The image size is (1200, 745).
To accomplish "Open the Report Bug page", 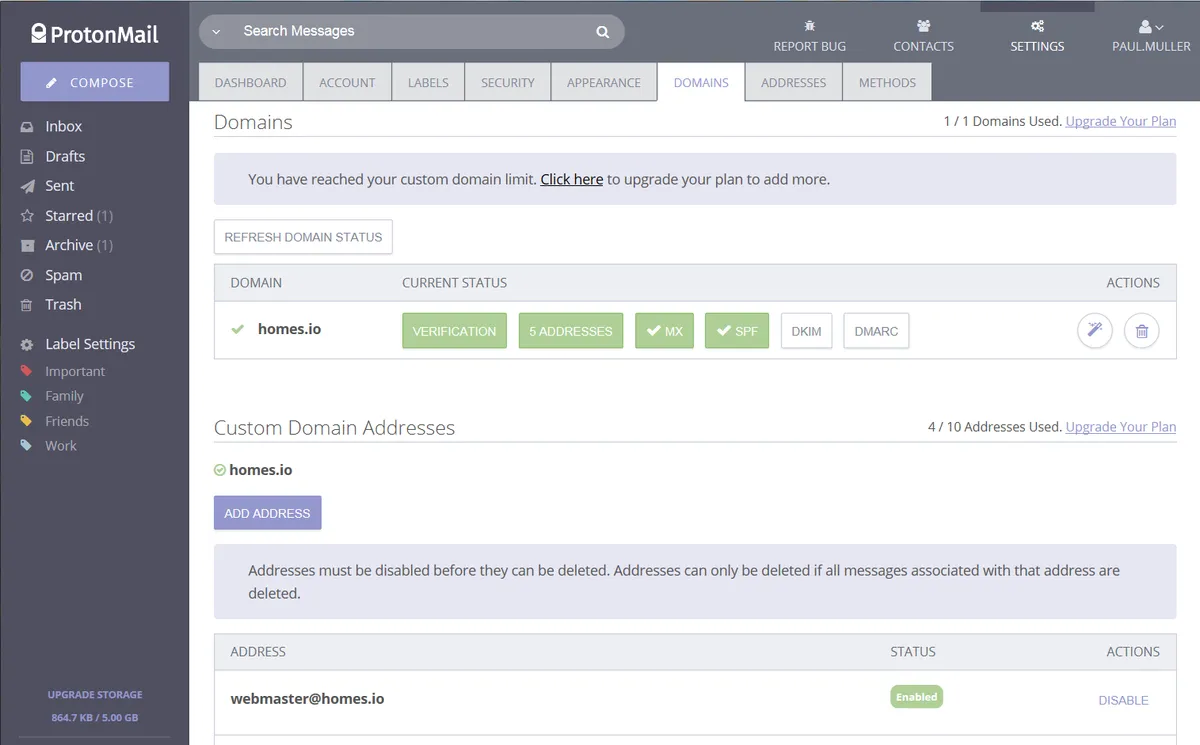I will [x=810, y=36].
